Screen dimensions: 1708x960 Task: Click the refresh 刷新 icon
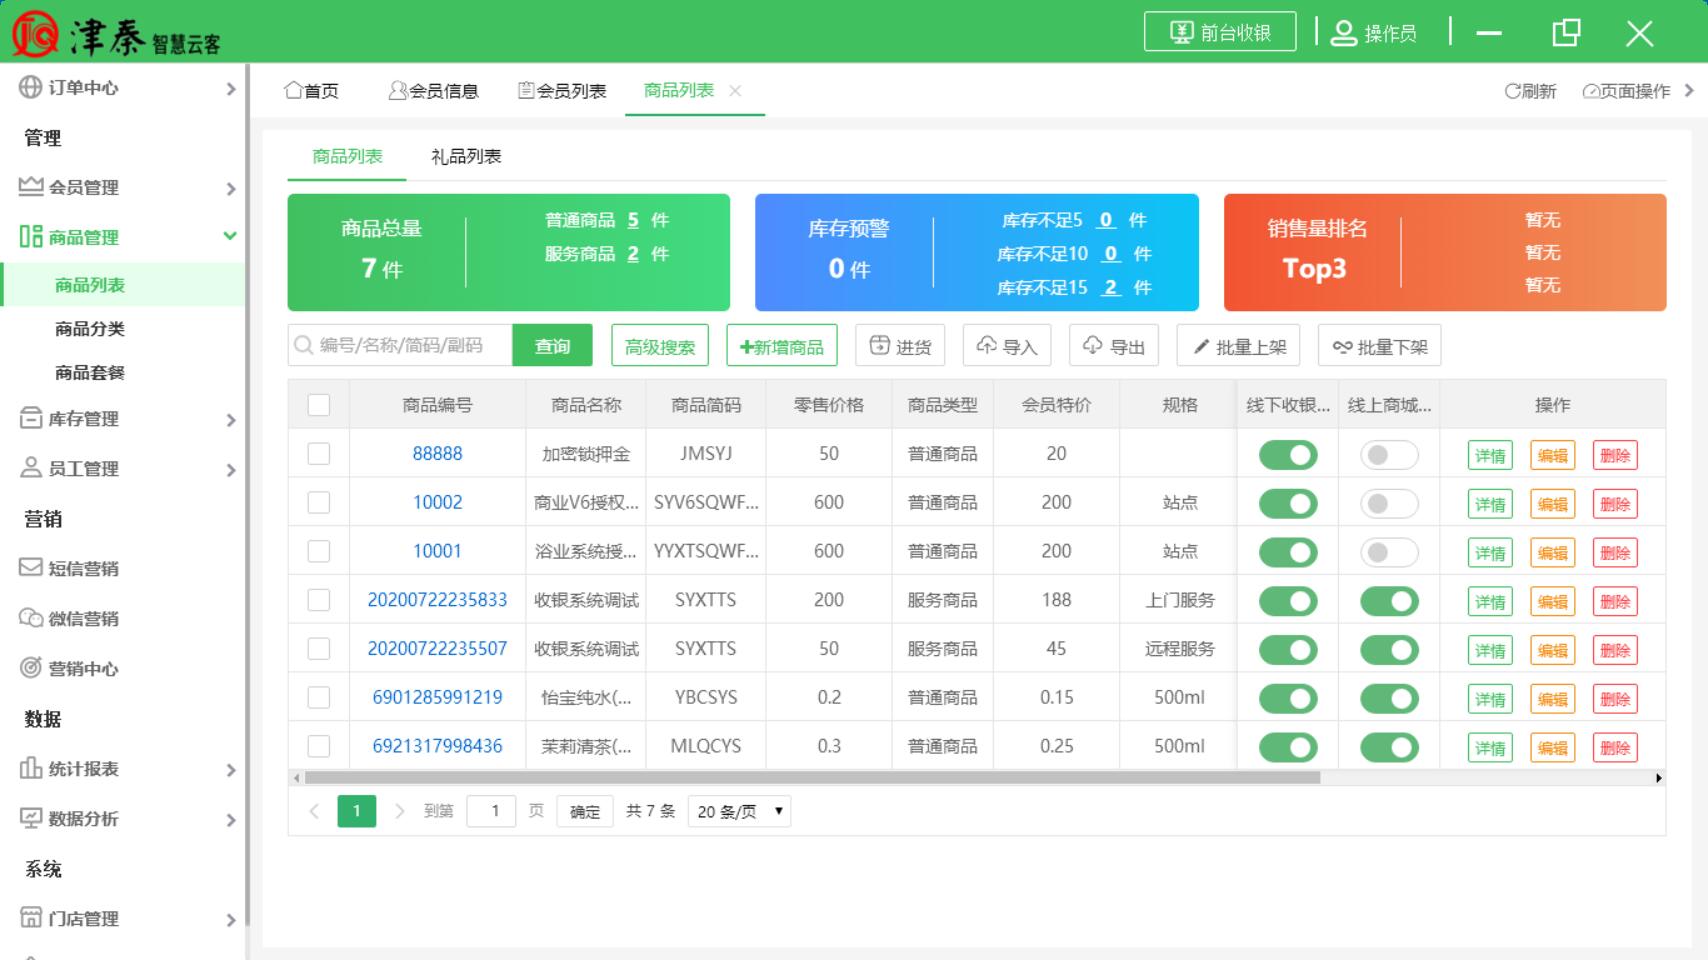pyautogui.click(x=1512, y=91)
